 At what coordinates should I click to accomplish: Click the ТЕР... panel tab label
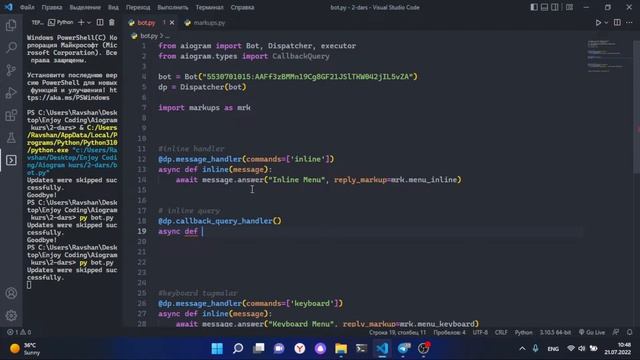pyautogui.click(x=37, y=22)
